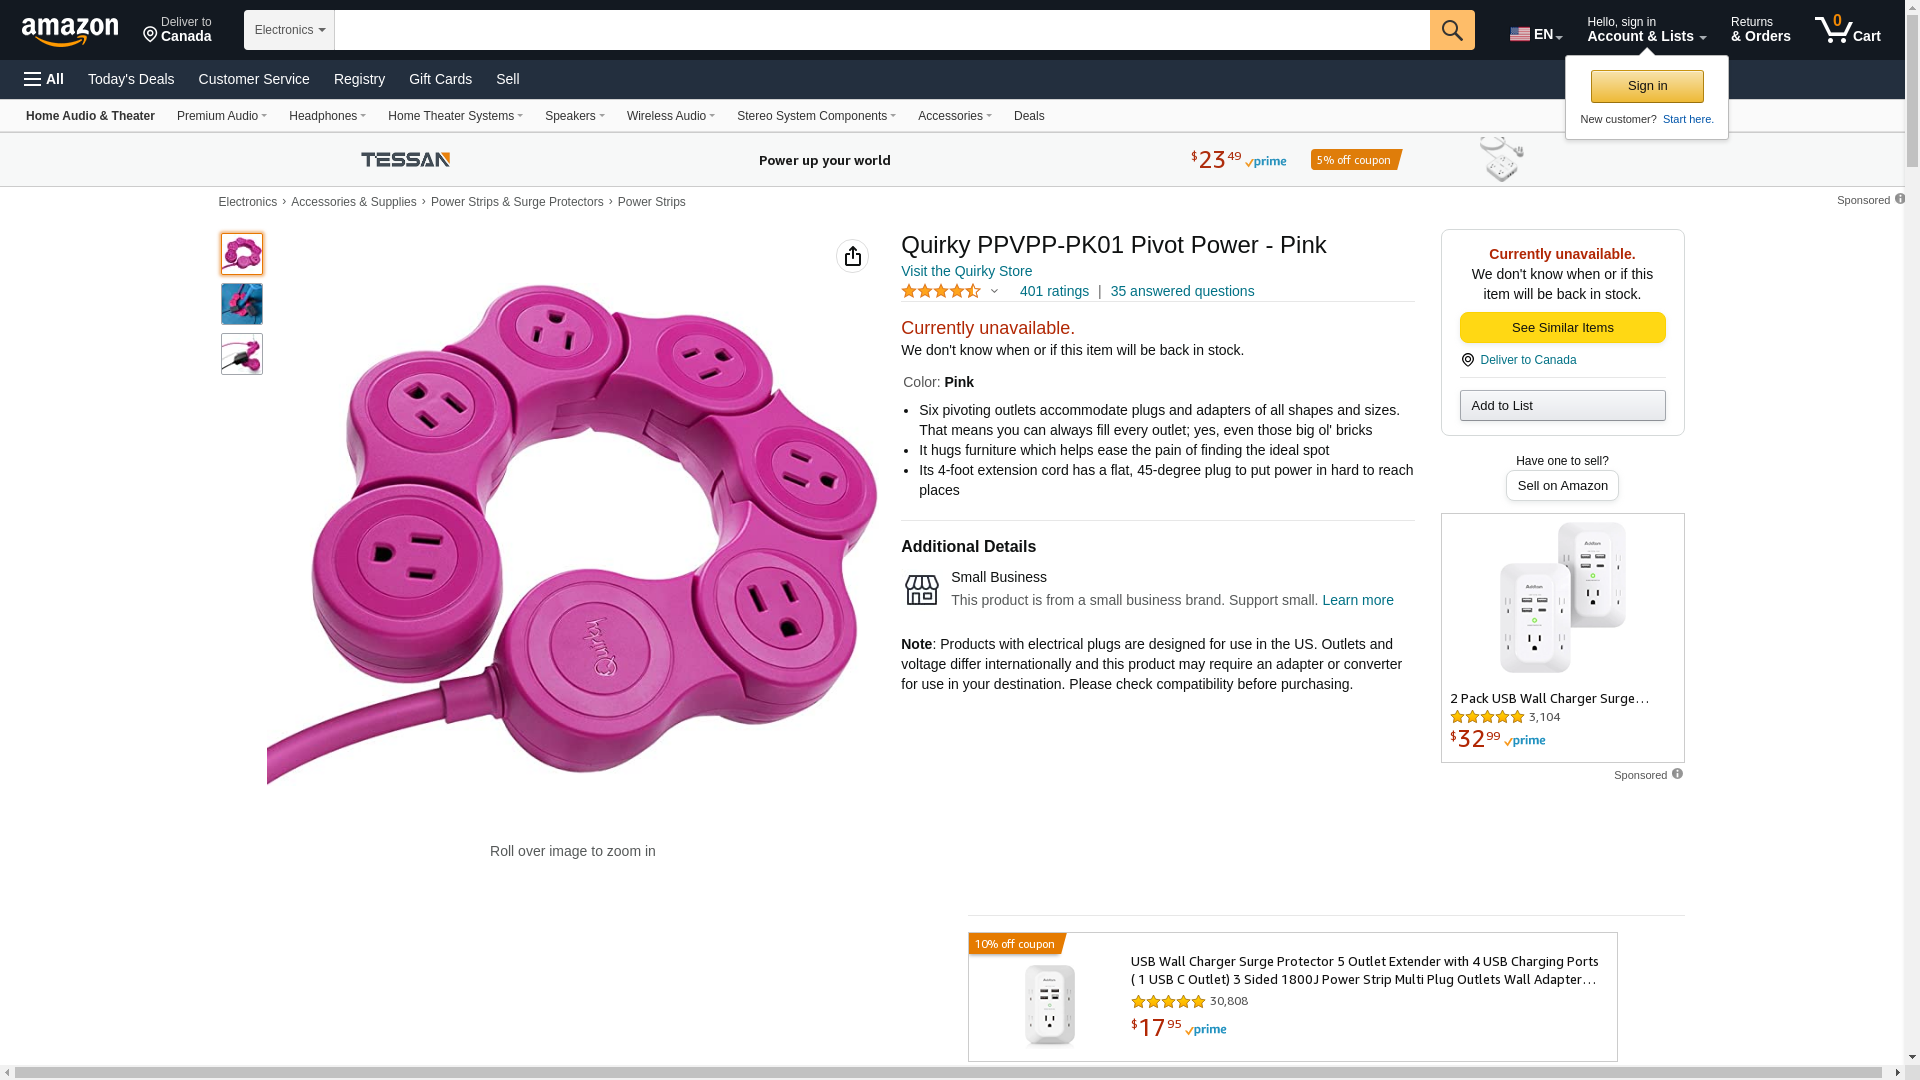Click the Amazon logo

pos(70,31)
